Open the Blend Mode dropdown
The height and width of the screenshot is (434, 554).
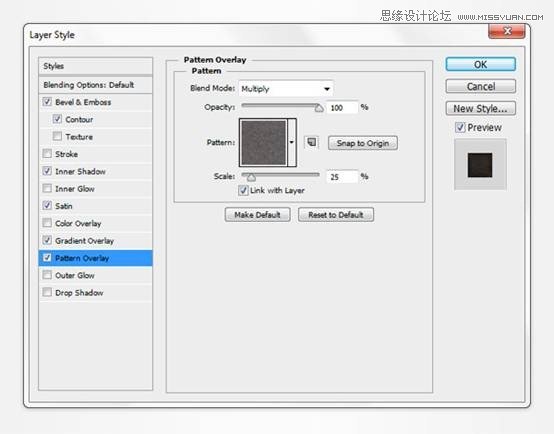coord(286,89)
